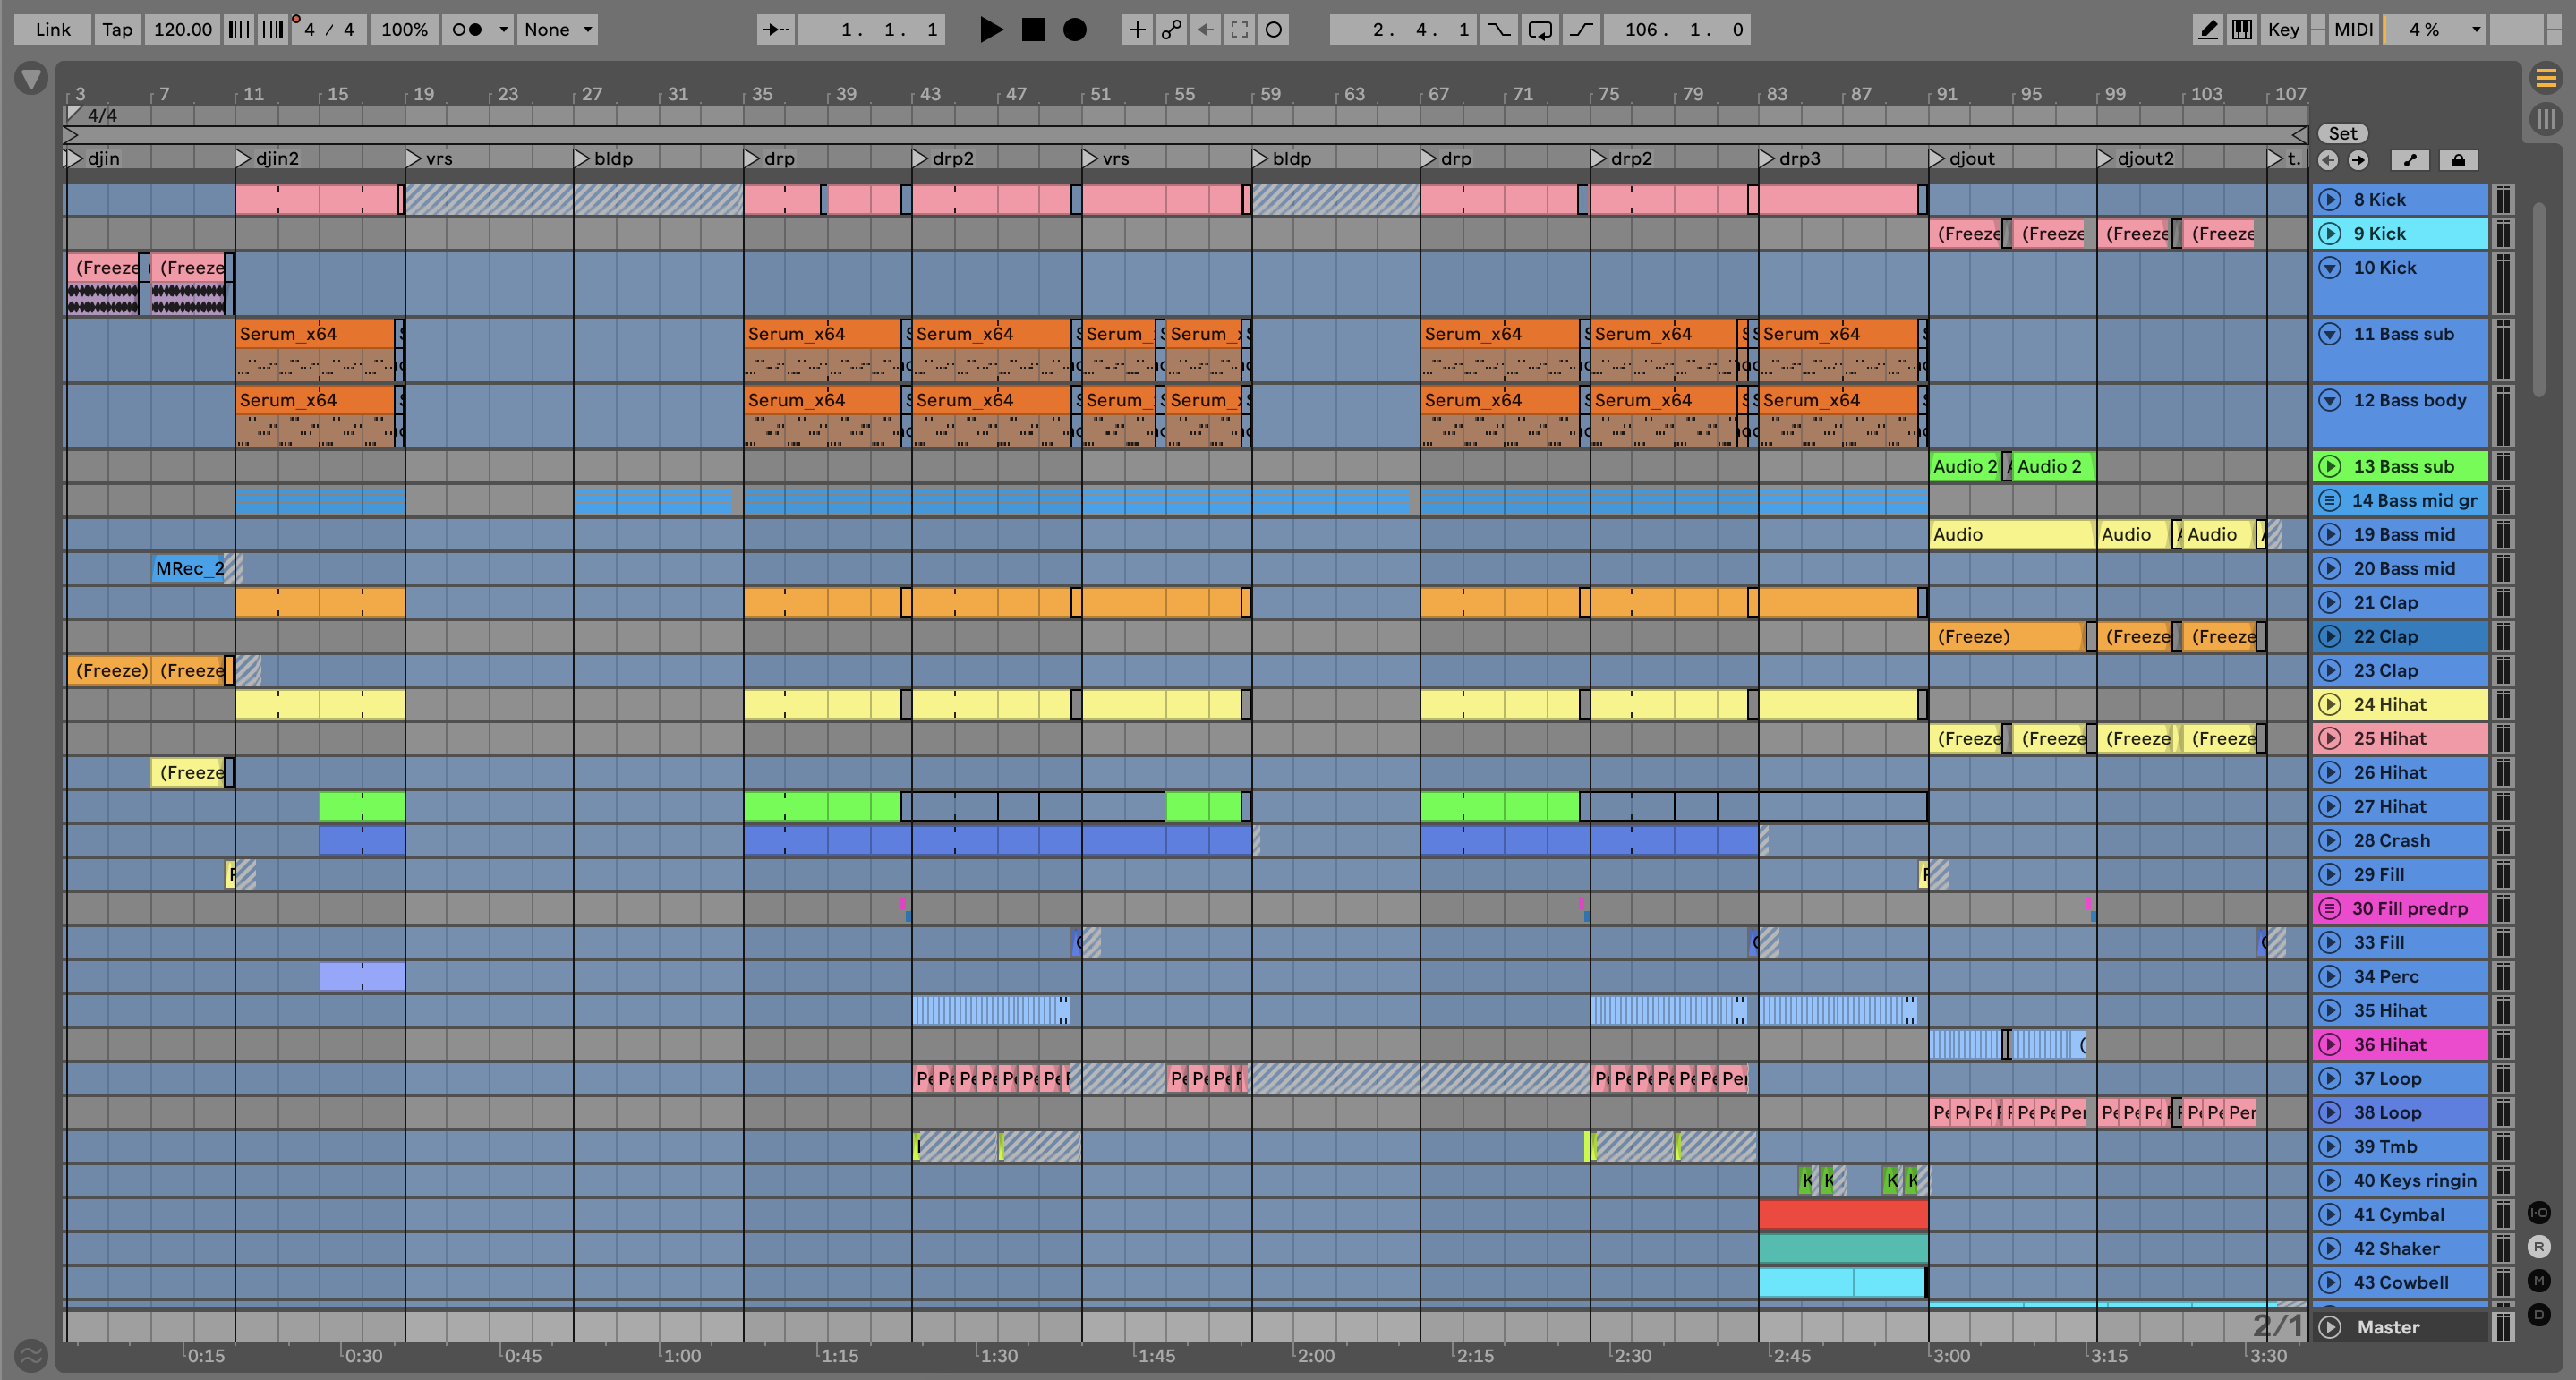2576x1380 pixels.
Task: Toggle Mixer section show button
Action: [2539, 1281]
